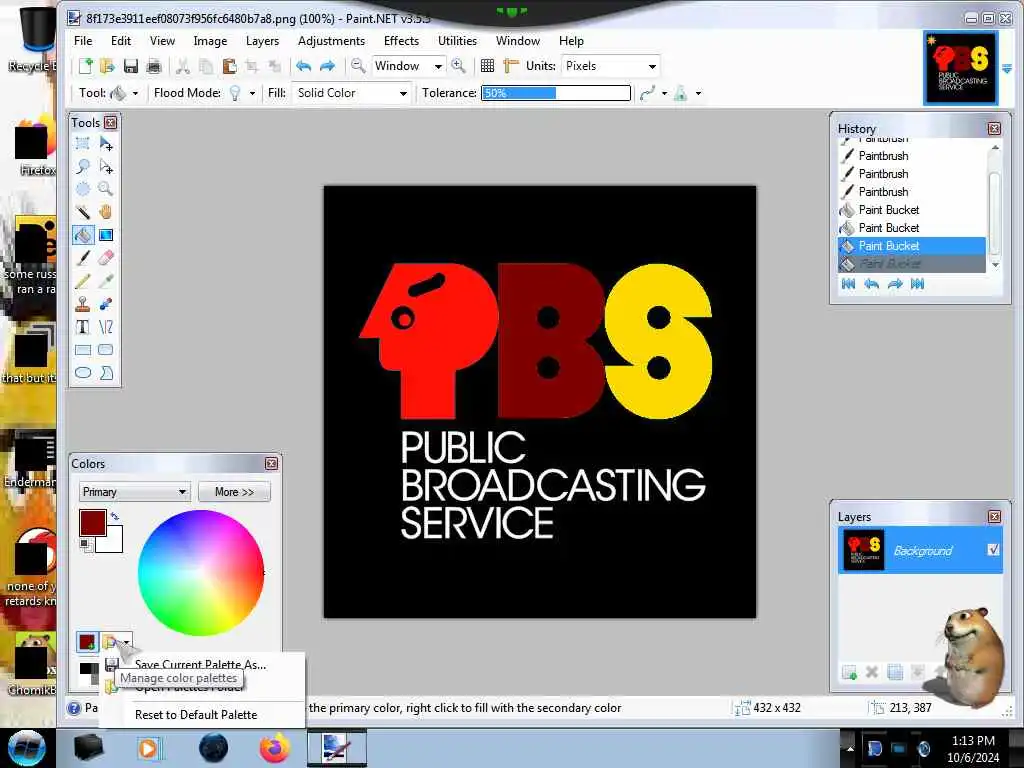Open the Layers menu
Image resolution: width=1024 pixels, height=768 pixels.
point(263,40)
